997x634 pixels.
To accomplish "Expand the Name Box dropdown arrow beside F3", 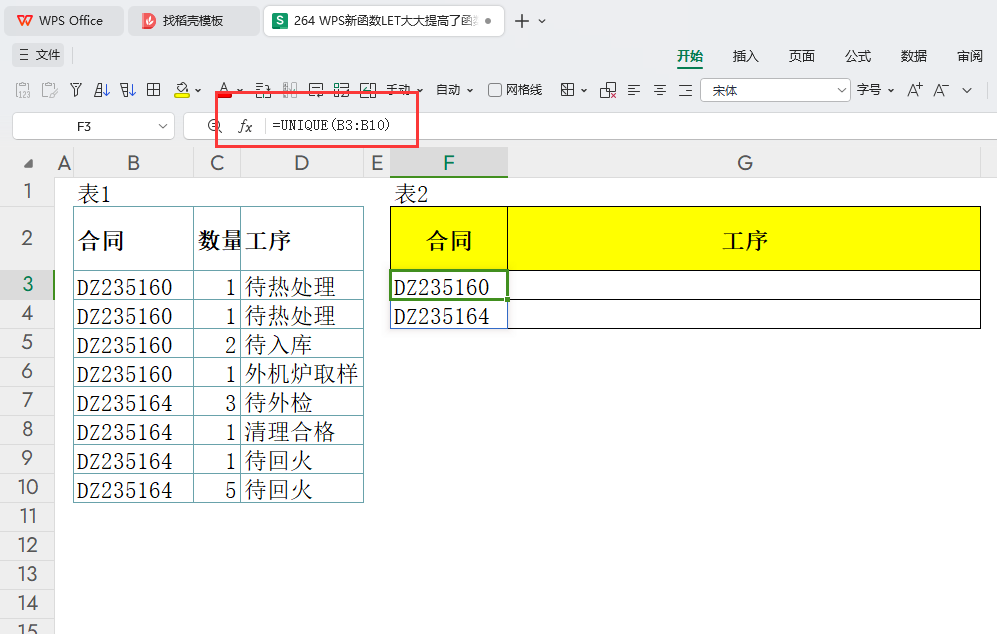I will 162,127.
